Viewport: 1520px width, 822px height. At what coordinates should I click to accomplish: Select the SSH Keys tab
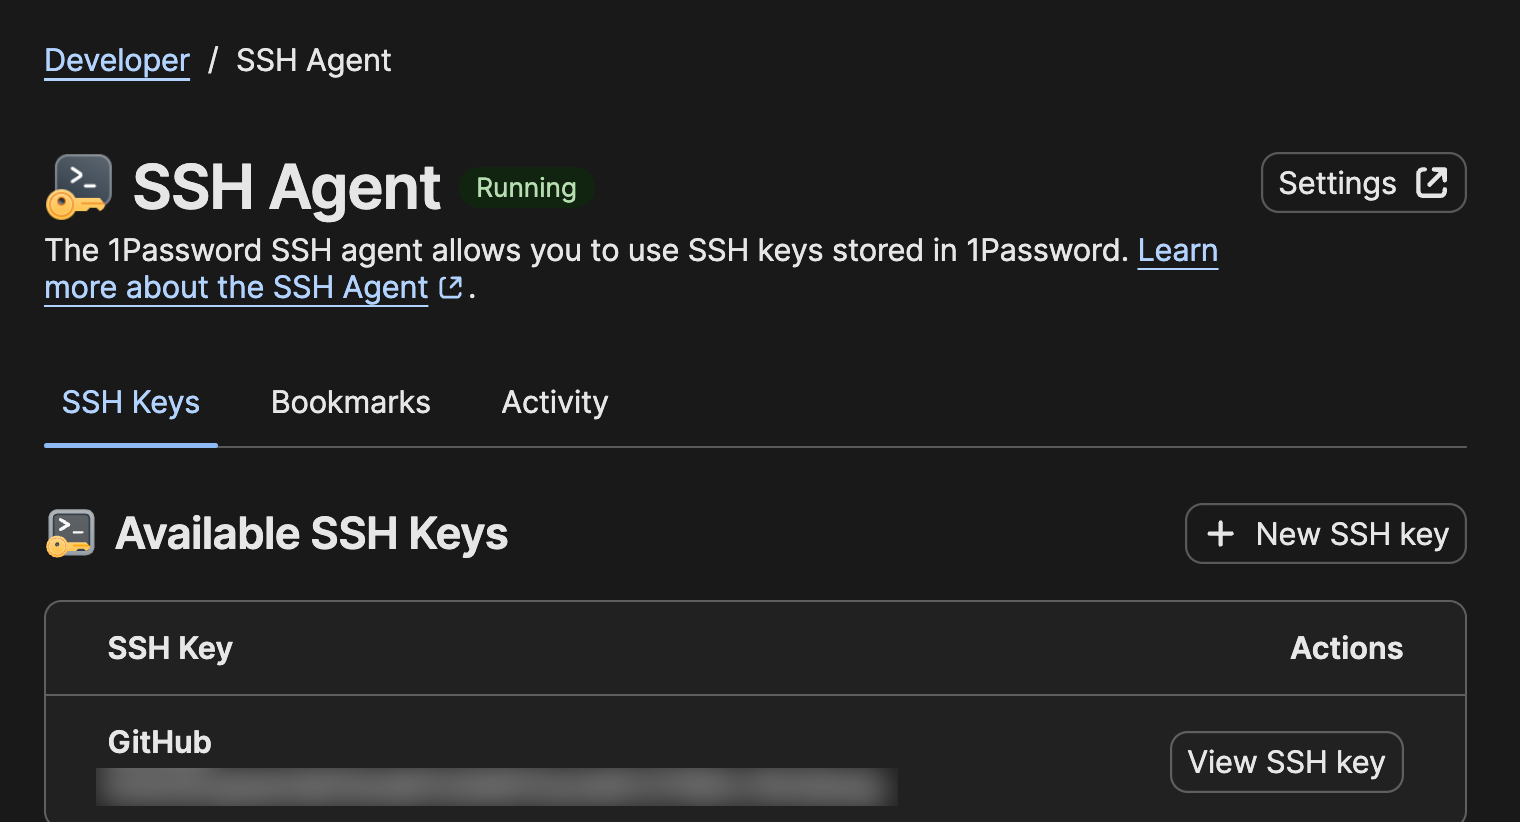tap(131, 402)
